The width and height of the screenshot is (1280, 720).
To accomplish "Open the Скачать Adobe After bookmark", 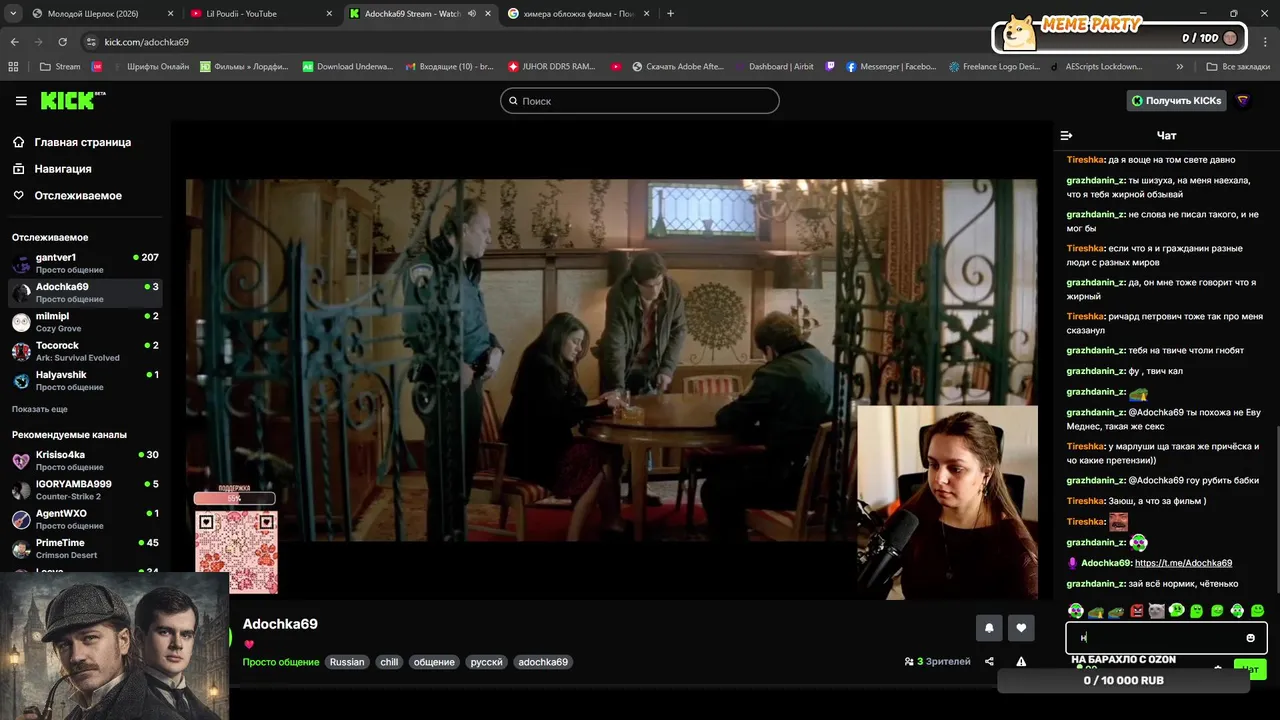I will click(x=678, y=67).
